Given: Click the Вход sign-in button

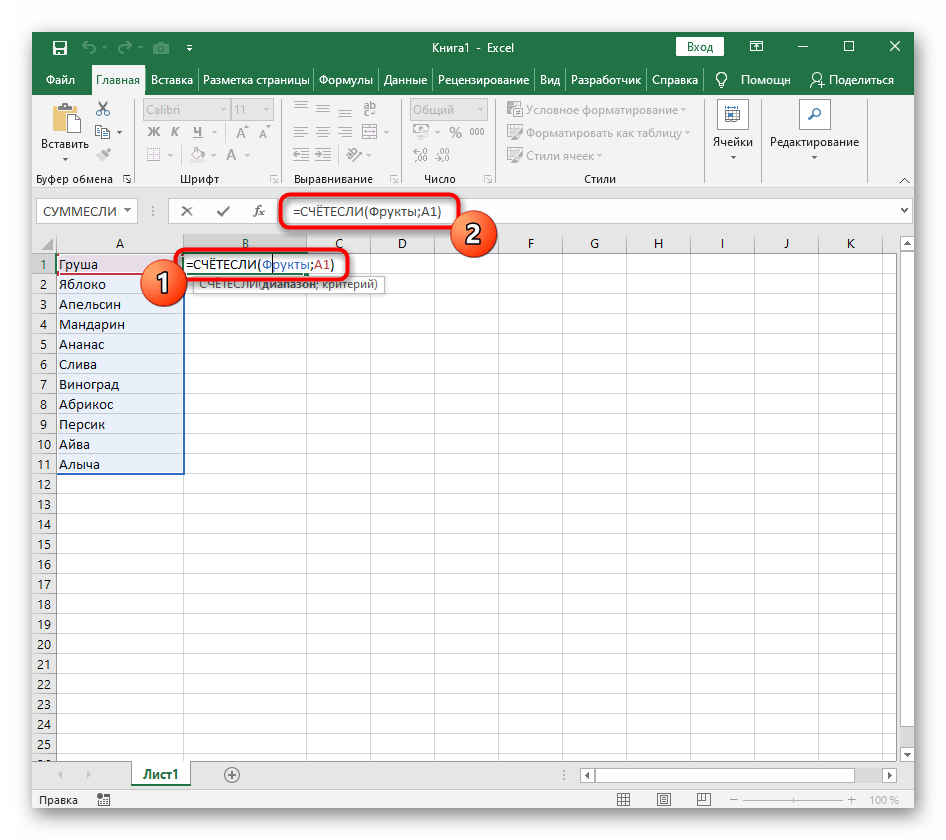Looking at the screenshot, I should 700,47.
